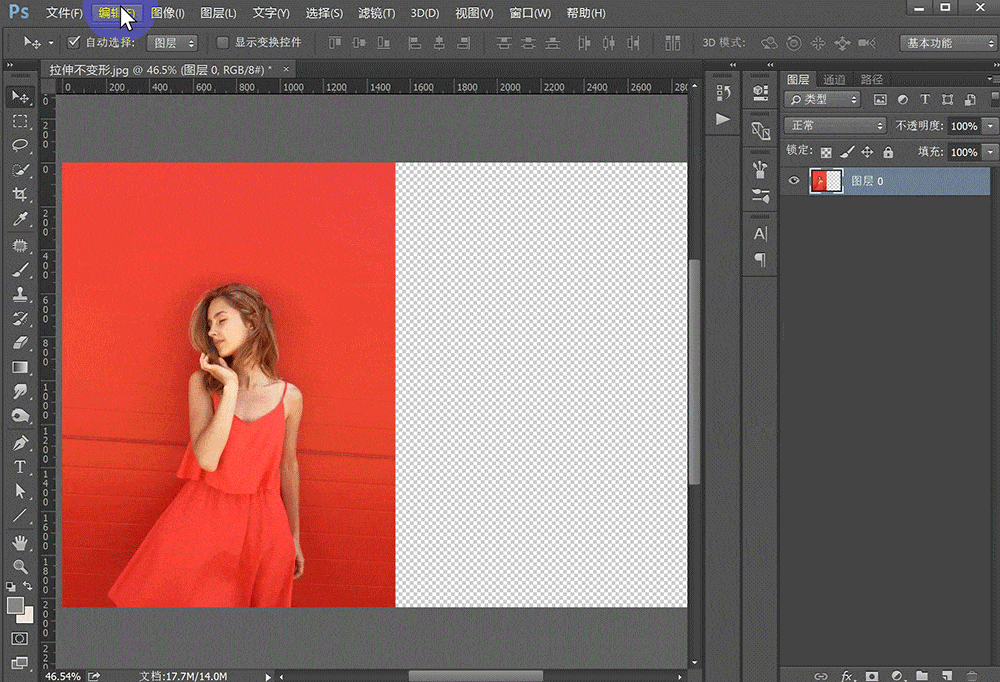Select the Zoom tool

(x=20, y=567)
